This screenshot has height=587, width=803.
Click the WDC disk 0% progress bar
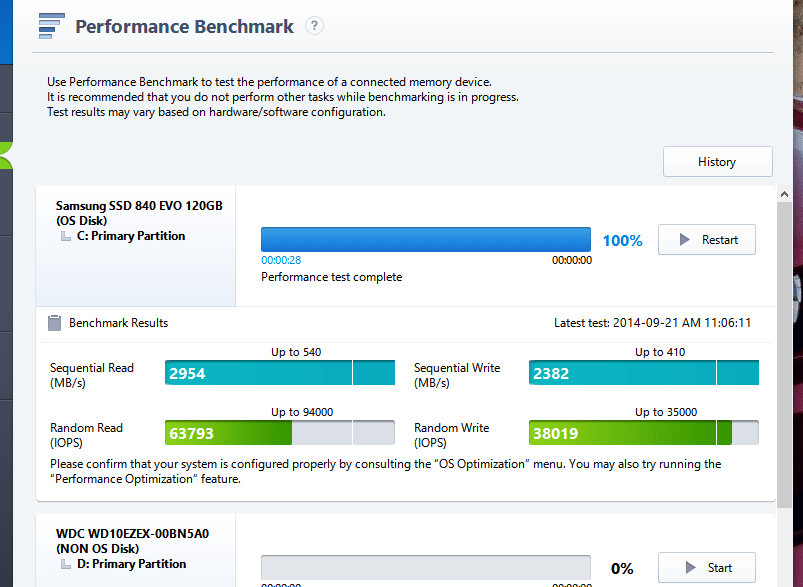(426, 568)
